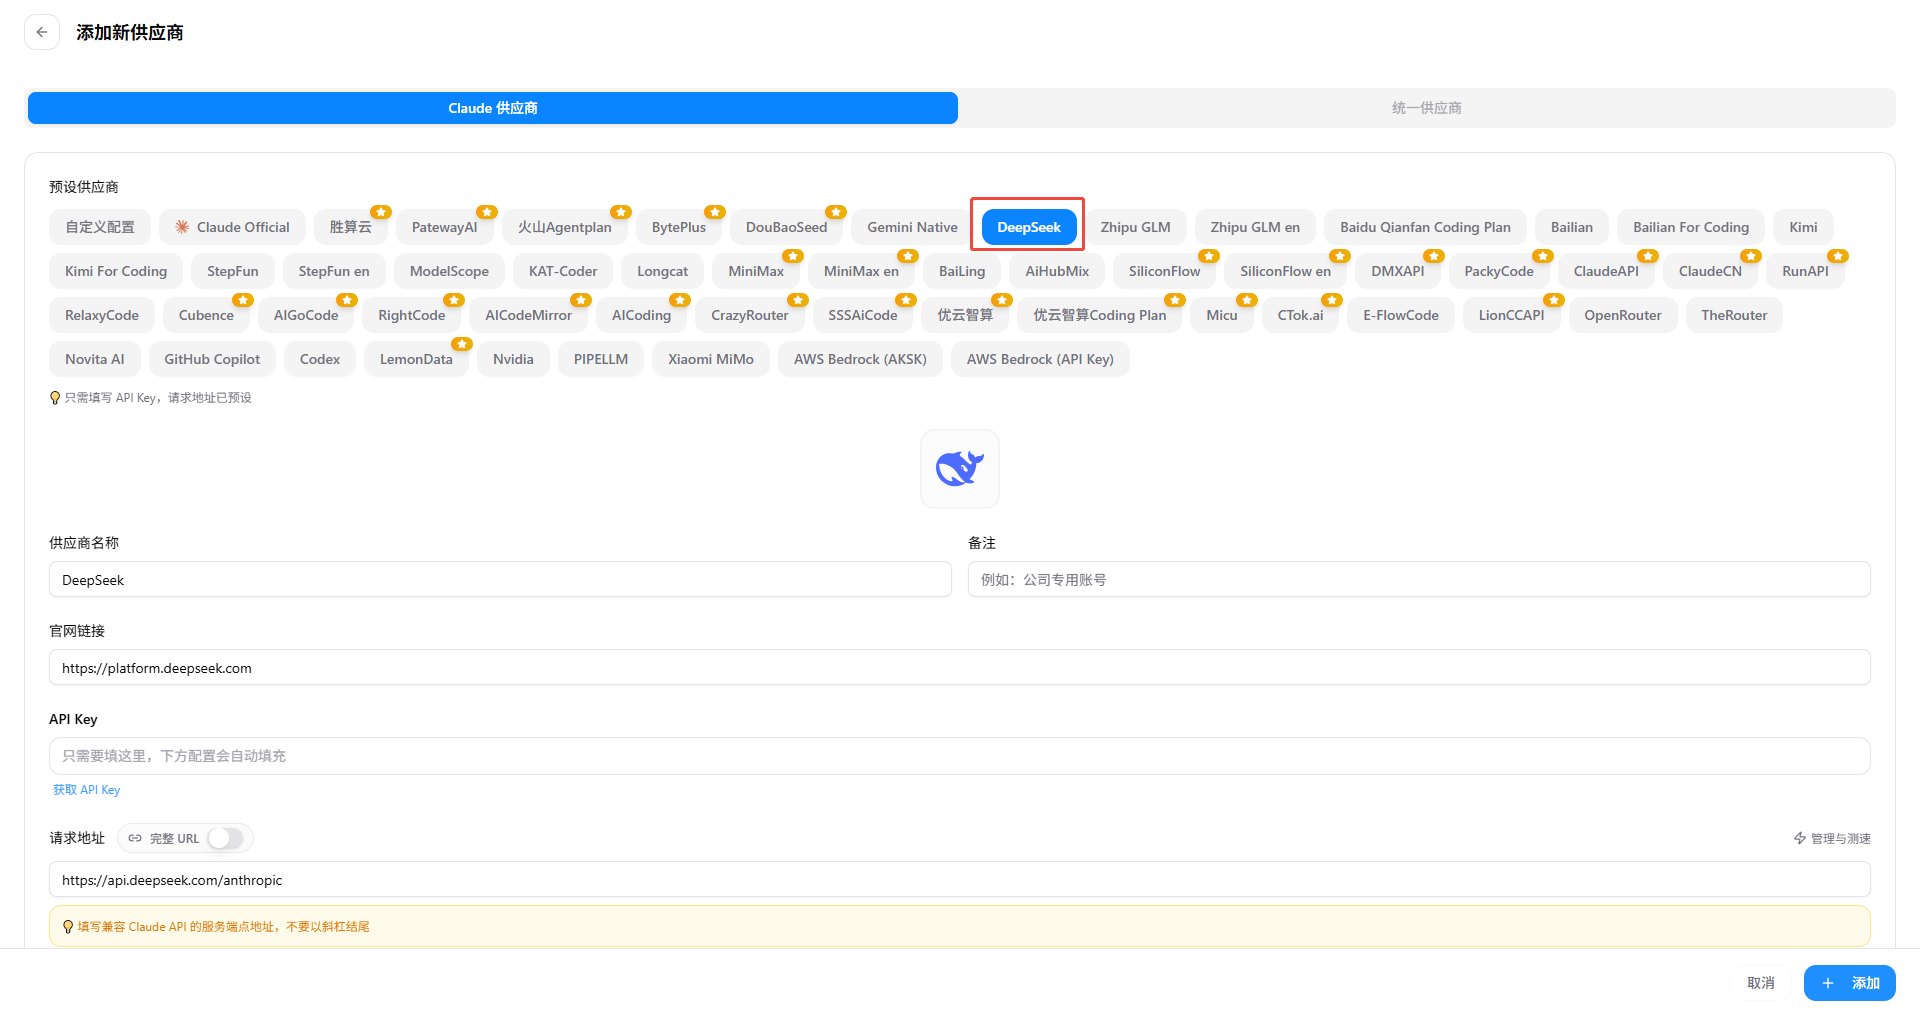This screenshot has width=1920, height=1017.
Task: Pick the LemonData preset
Action: click(416, 359)
